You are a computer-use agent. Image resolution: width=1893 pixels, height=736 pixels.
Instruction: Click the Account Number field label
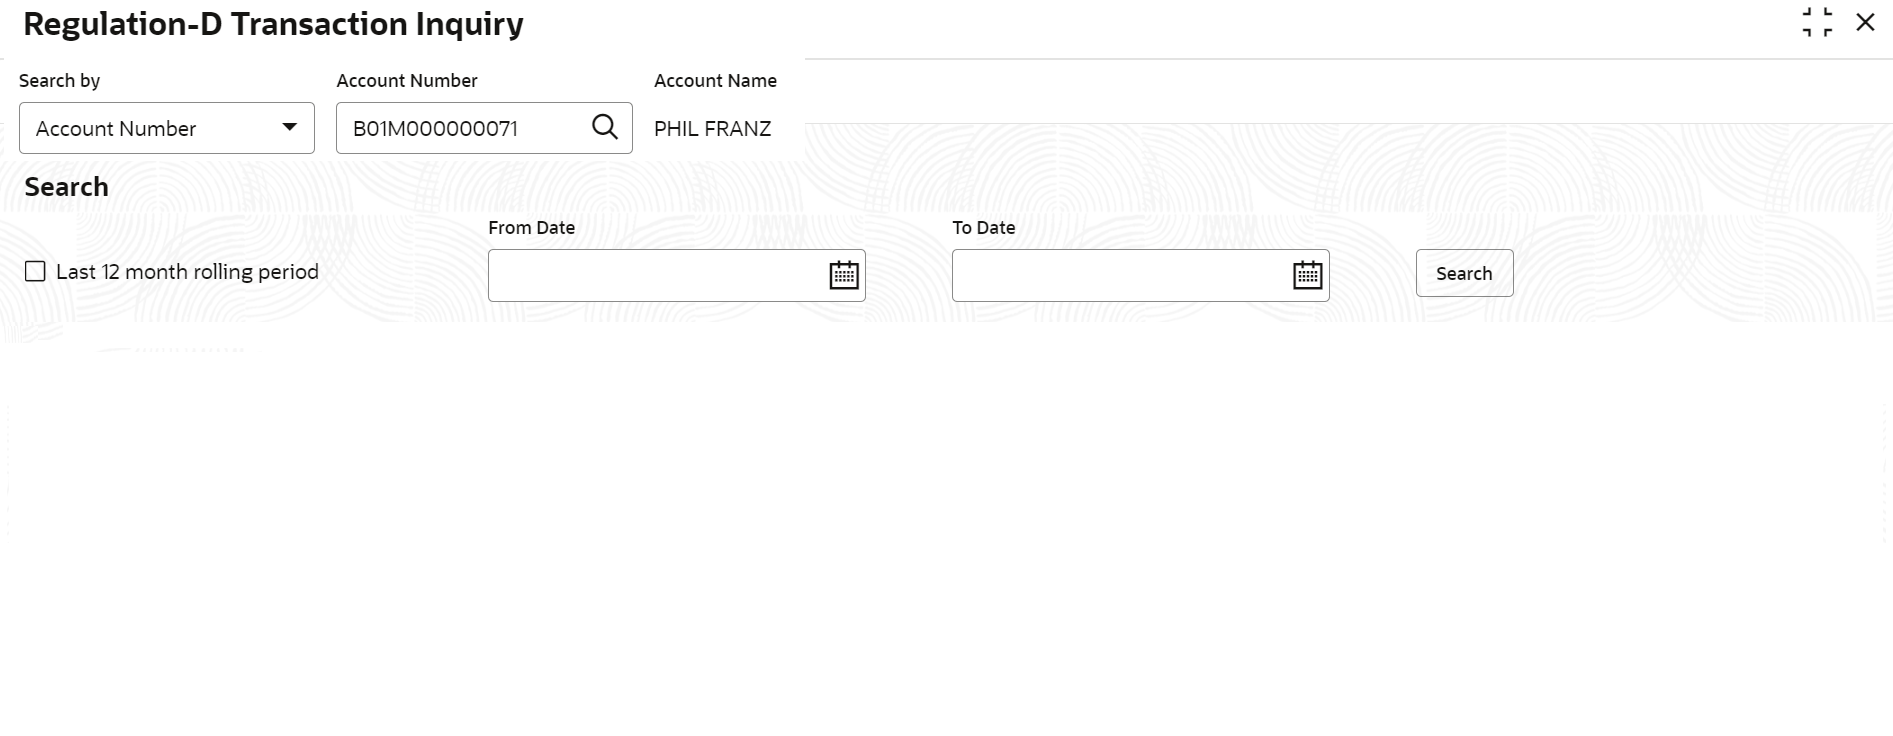(x=407, y=81)
